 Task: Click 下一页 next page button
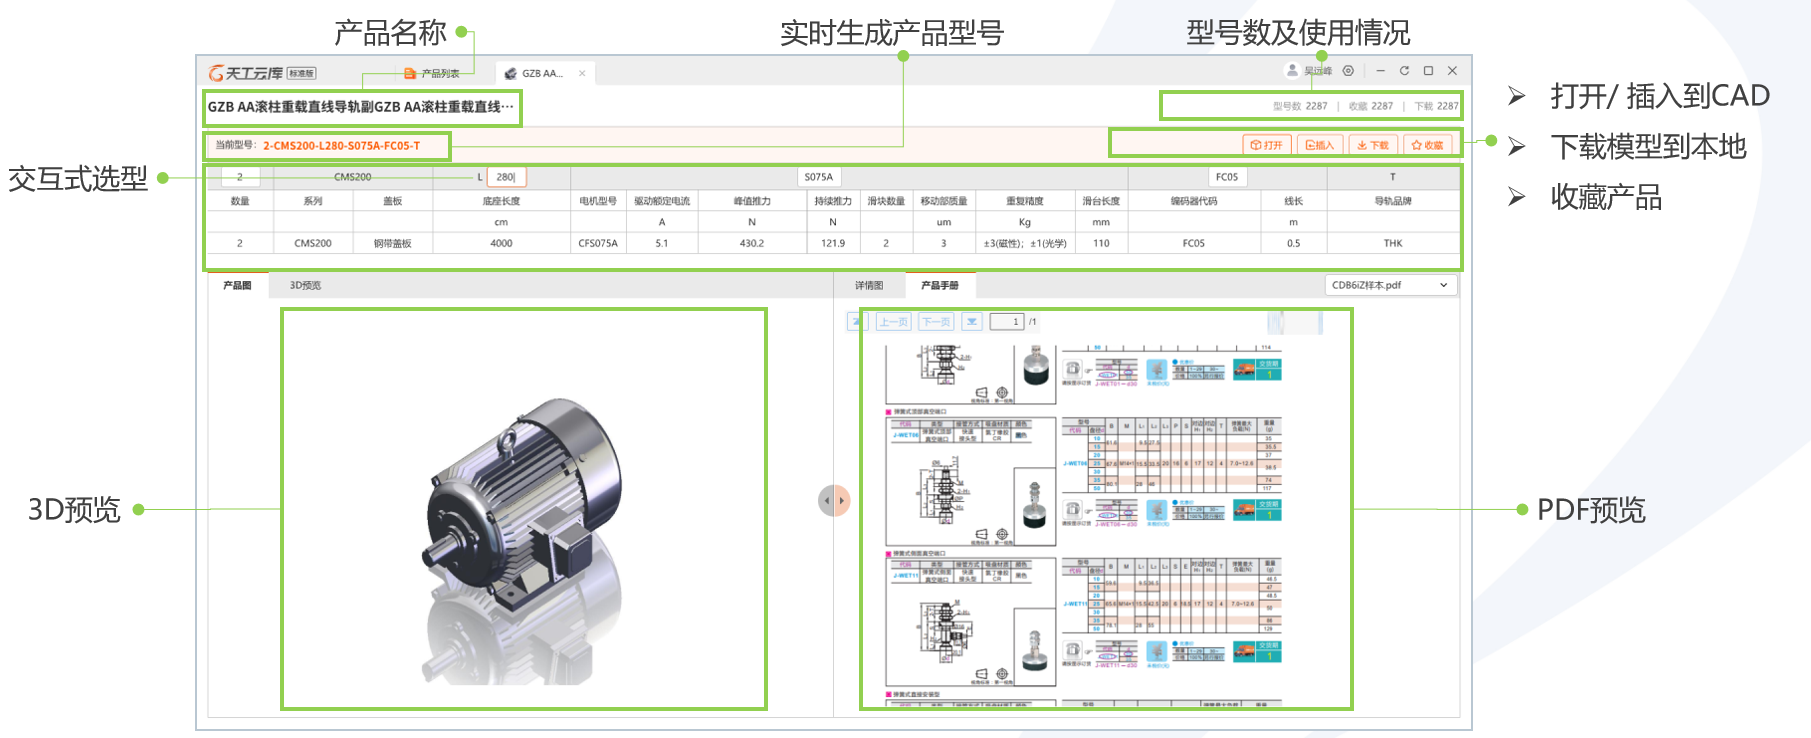pos(936,322)
